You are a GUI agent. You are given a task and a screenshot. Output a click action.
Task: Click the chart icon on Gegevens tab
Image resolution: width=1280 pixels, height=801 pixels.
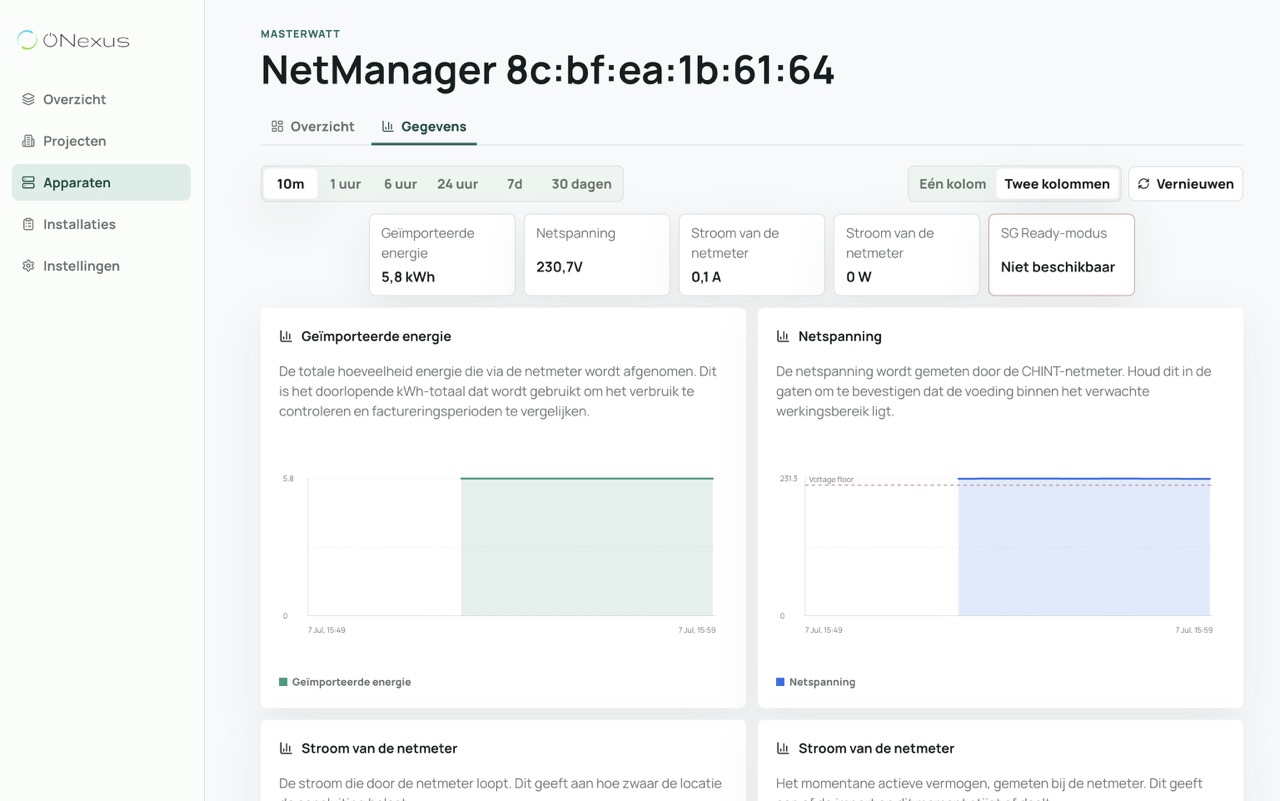point(388,126)
